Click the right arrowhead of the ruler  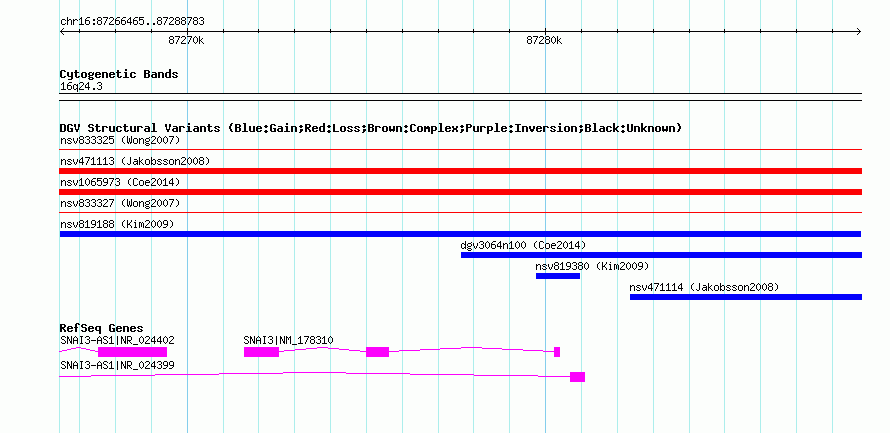point(859,32)
